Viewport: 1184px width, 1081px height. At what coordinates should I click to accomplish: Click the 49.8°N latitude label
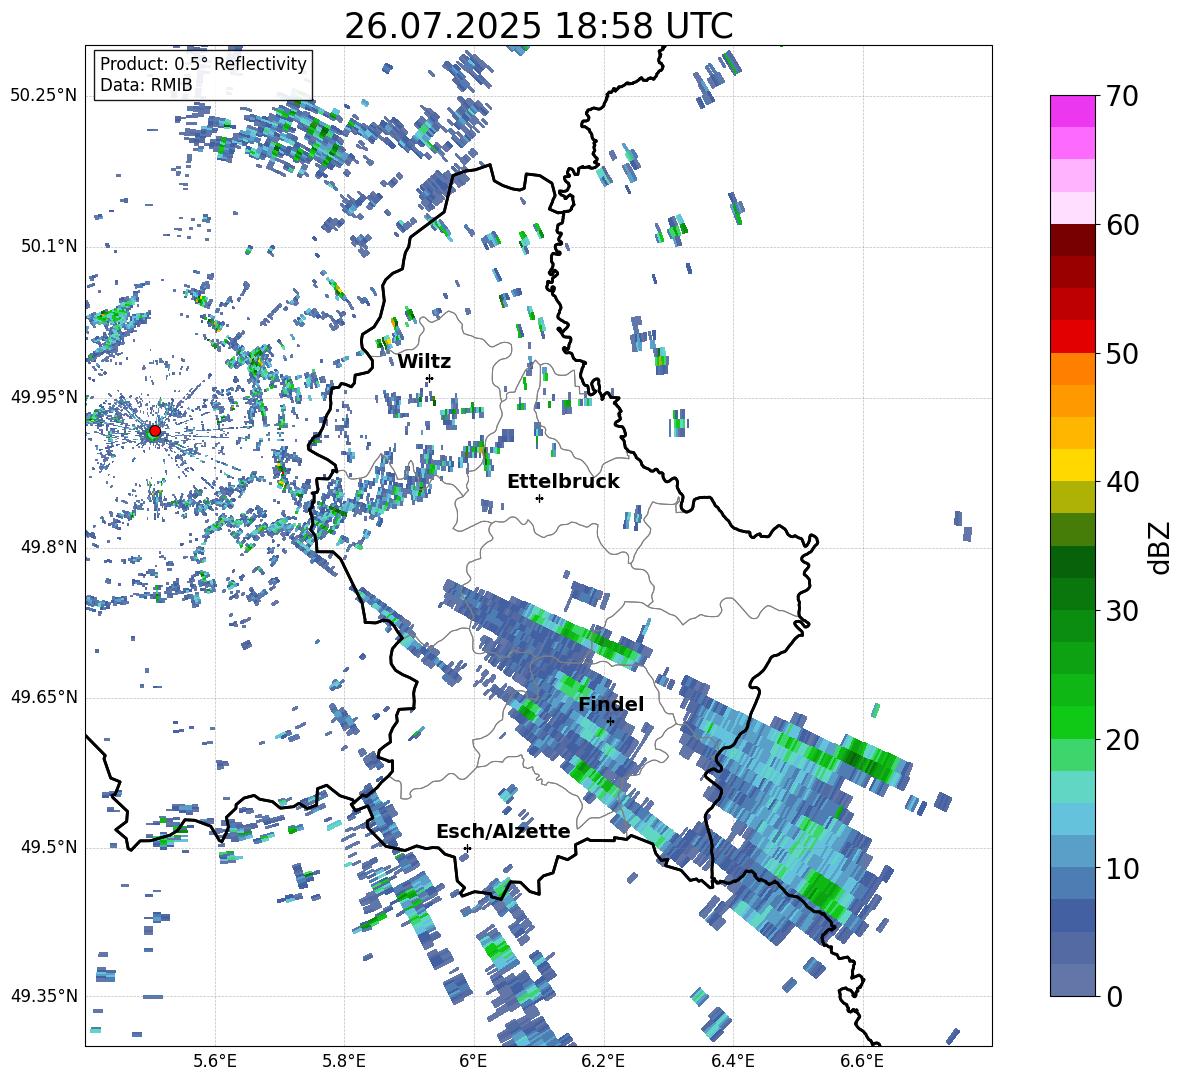tap(48, 547)
